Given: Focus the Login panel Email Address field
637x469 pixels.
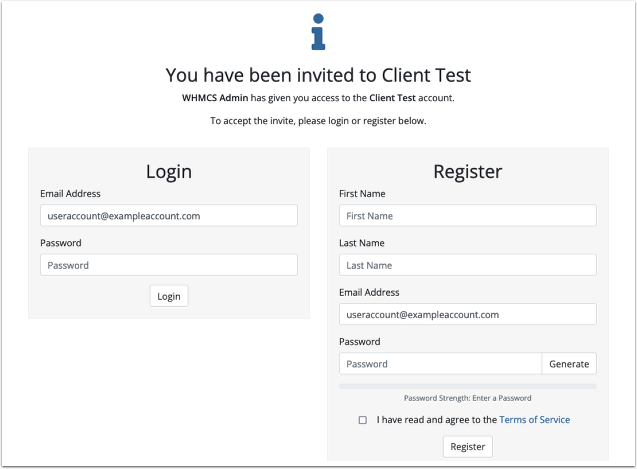Looking at the screenshot, I should (x=169, y=215).
